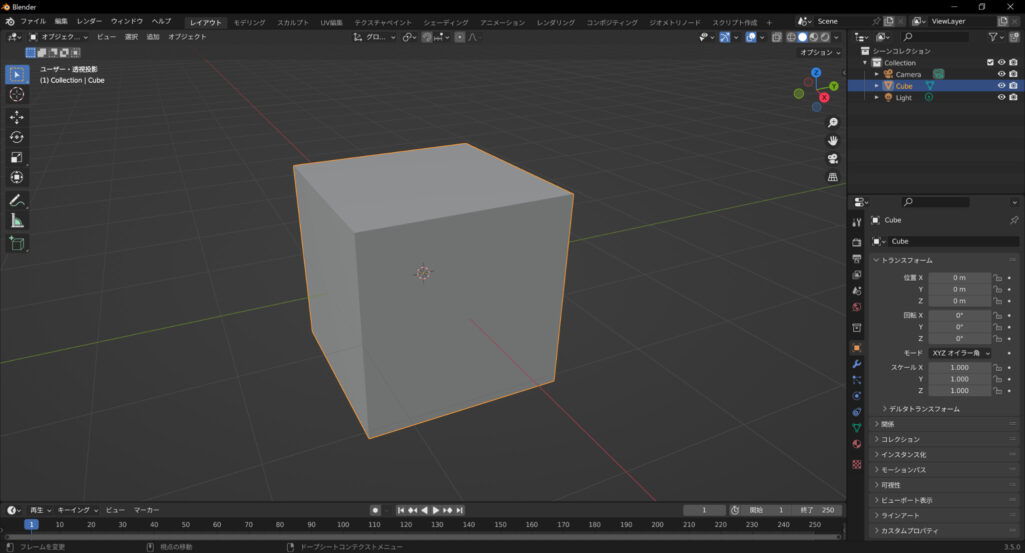This screenshot has width=1025, height=553.
Task: Hide Light in viewport via eye icon
Action: click(x=1001, y=97)
